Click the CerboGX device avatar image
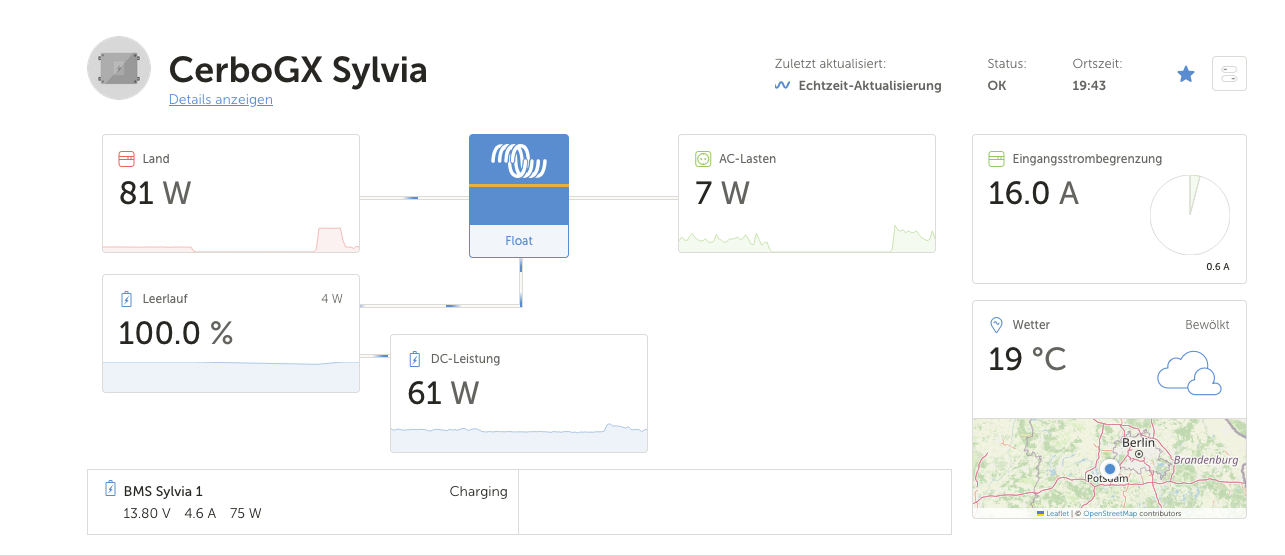Viewport: 1285px width, 556px height. 119,68
